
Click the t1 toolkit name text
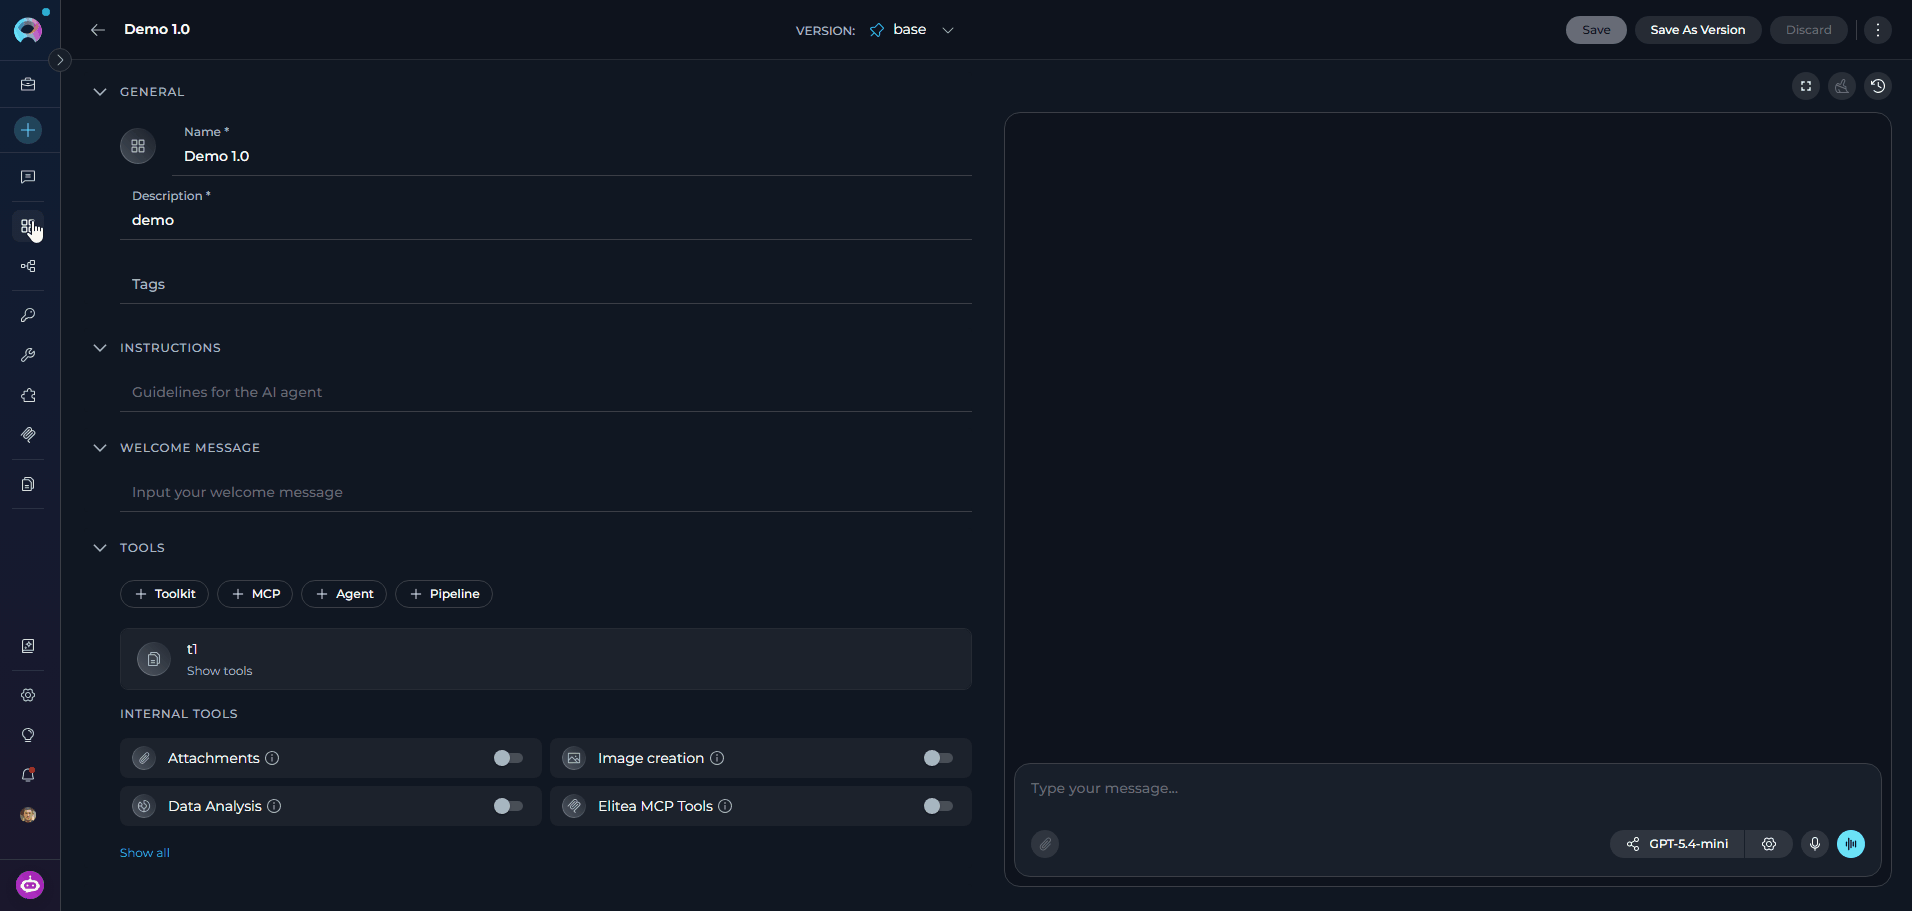coord(192,649)
